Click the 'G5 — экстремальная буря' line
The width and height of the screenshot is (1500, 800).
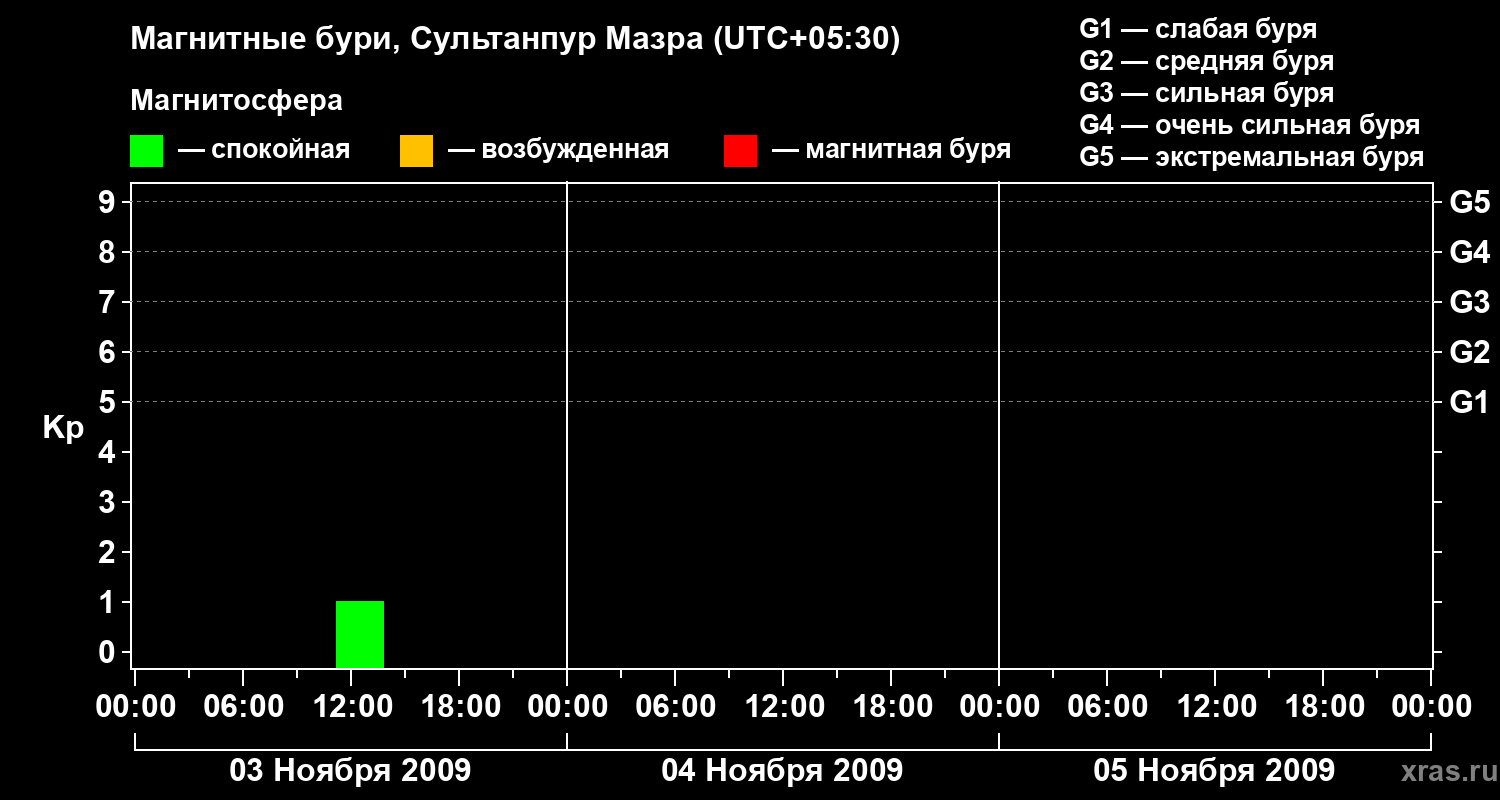coord(1252,157)
